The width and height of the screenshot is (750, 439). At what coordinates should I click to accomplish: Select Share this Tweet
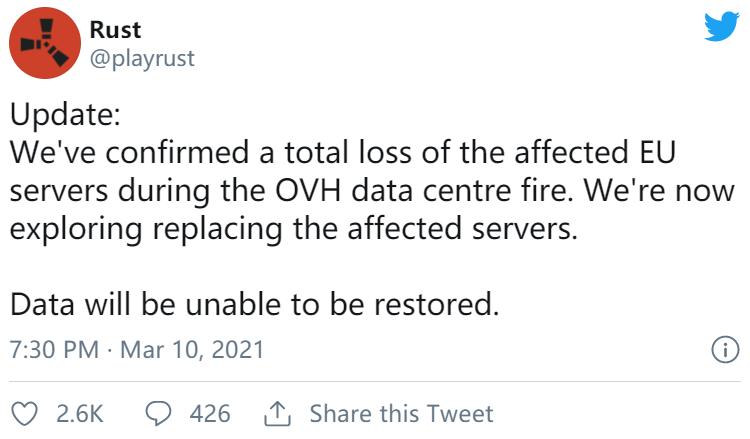pos(401,414)
